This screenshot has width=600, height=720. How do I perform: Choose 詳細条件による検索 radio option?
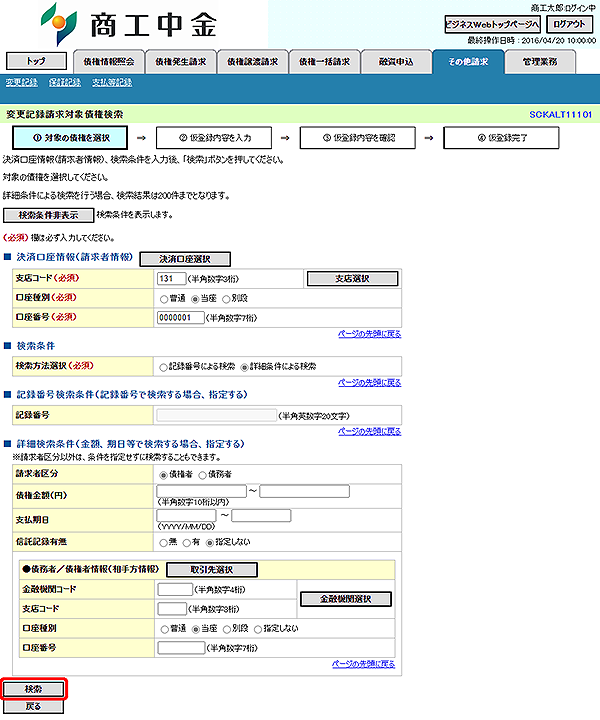(x=245, y=367)
